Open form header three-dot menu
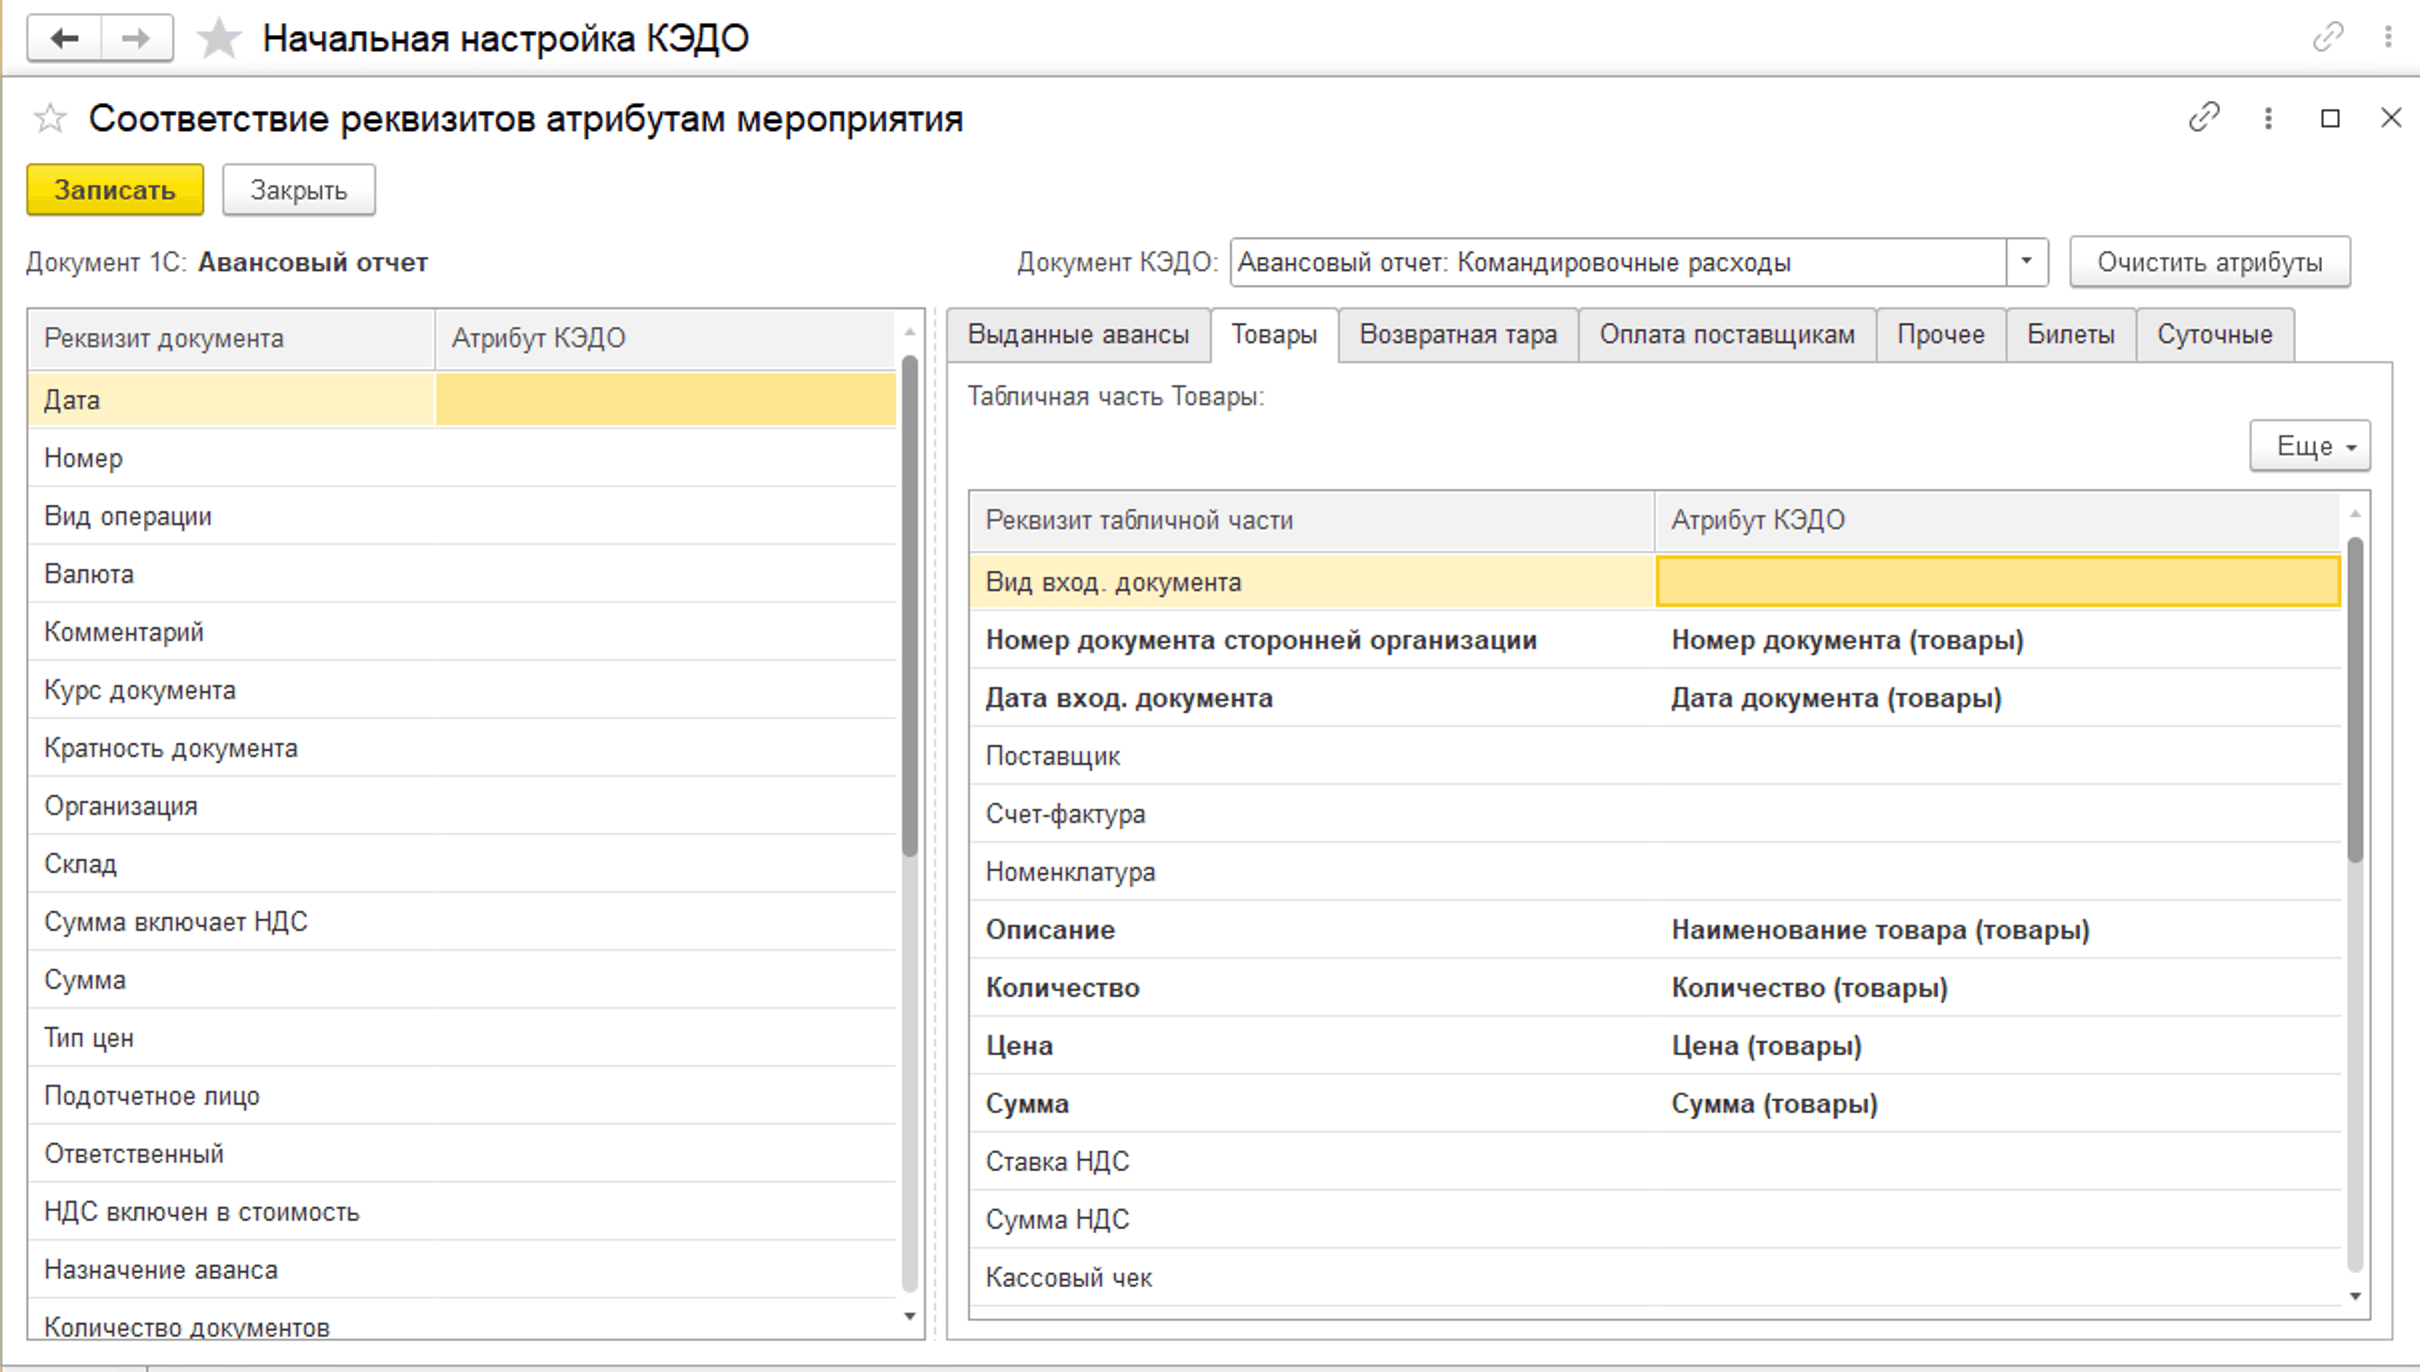 tap(2268, 118)
